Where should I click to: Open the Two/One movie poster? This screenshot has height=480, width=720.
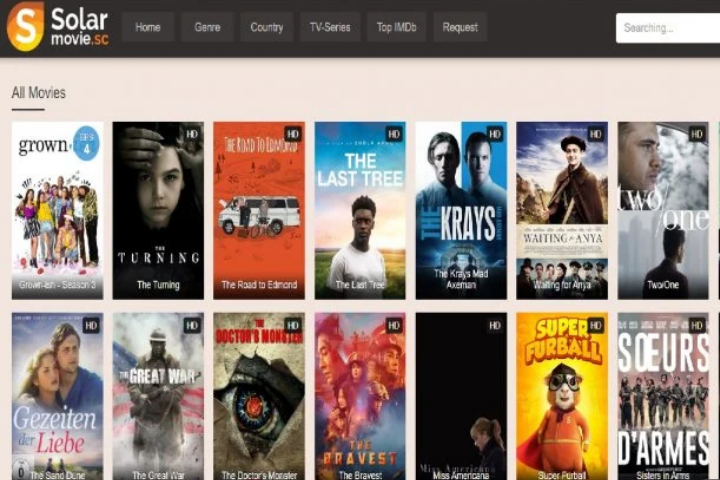coord(663,210)
